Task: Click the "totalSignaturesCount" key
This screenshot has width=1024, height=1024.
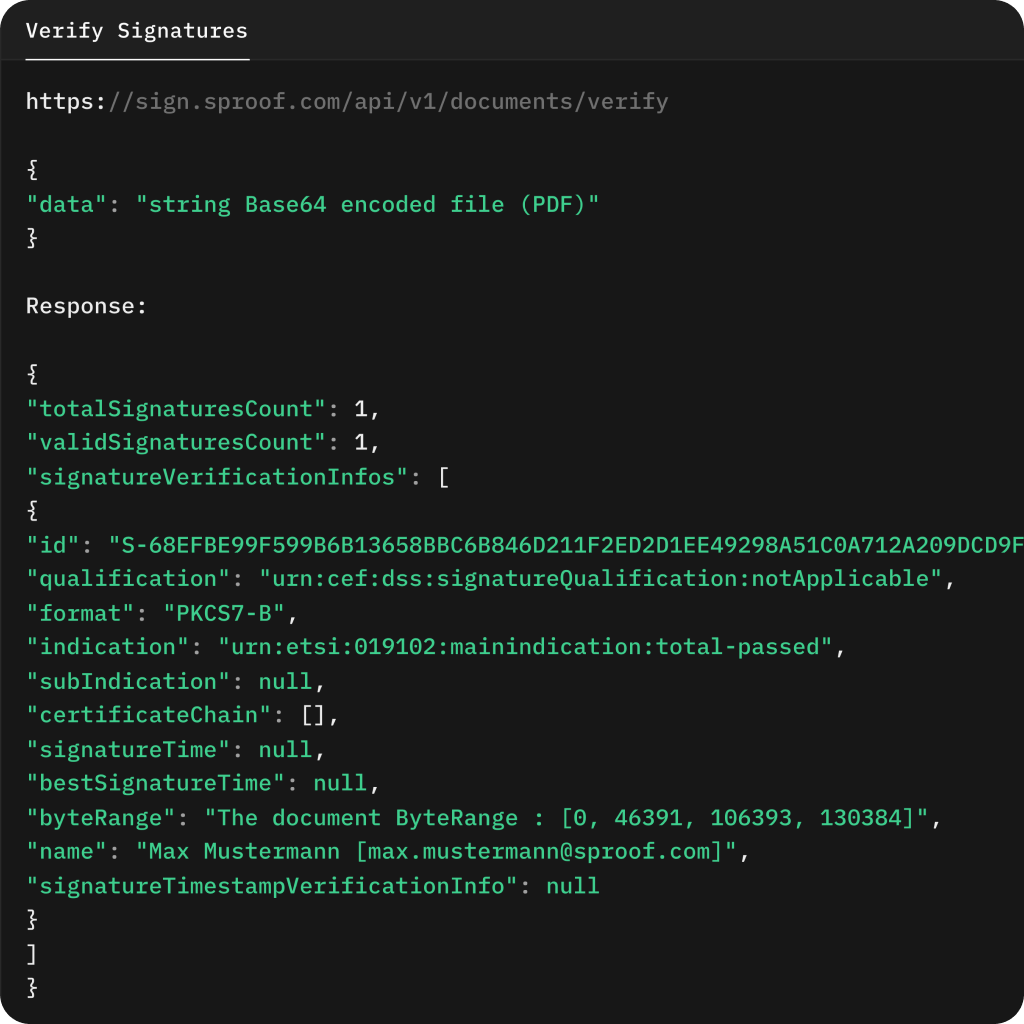Action: (176, 409)
